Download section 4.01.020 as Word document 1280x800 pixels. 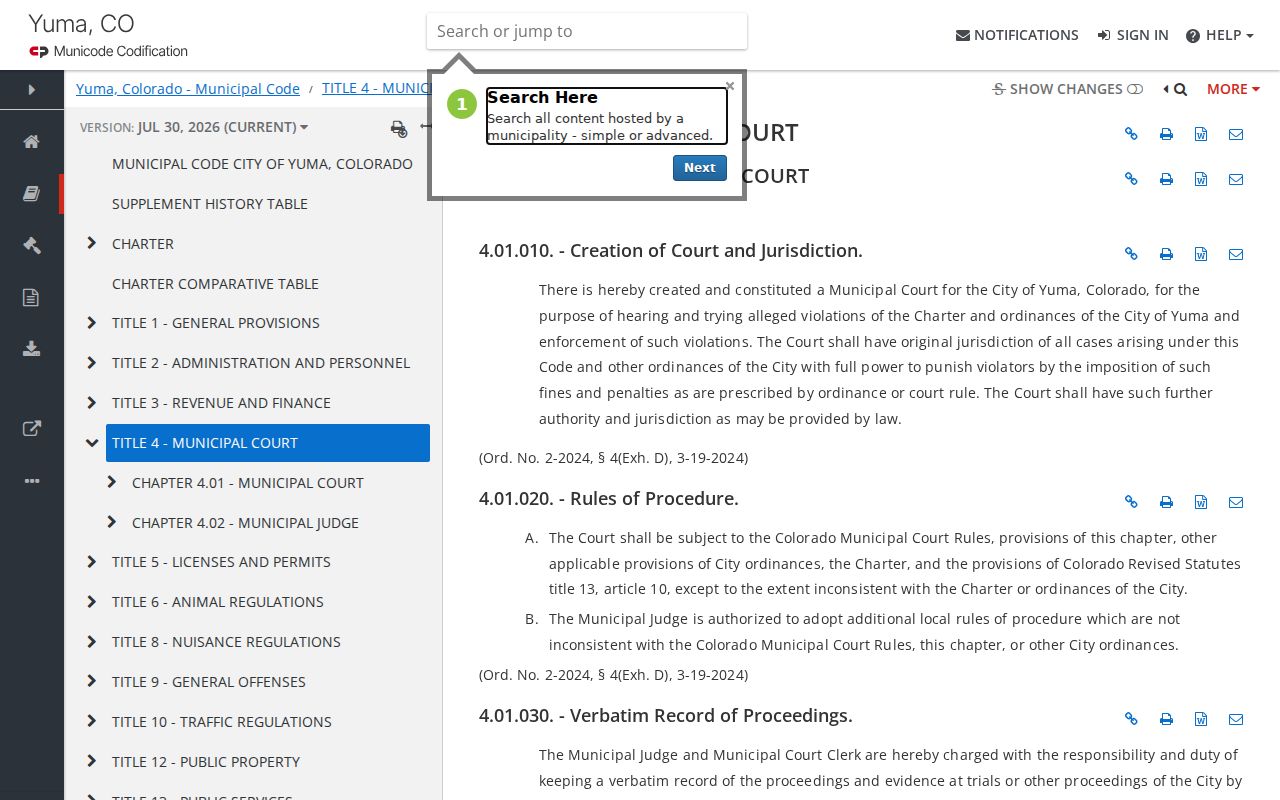[1201, 502]
